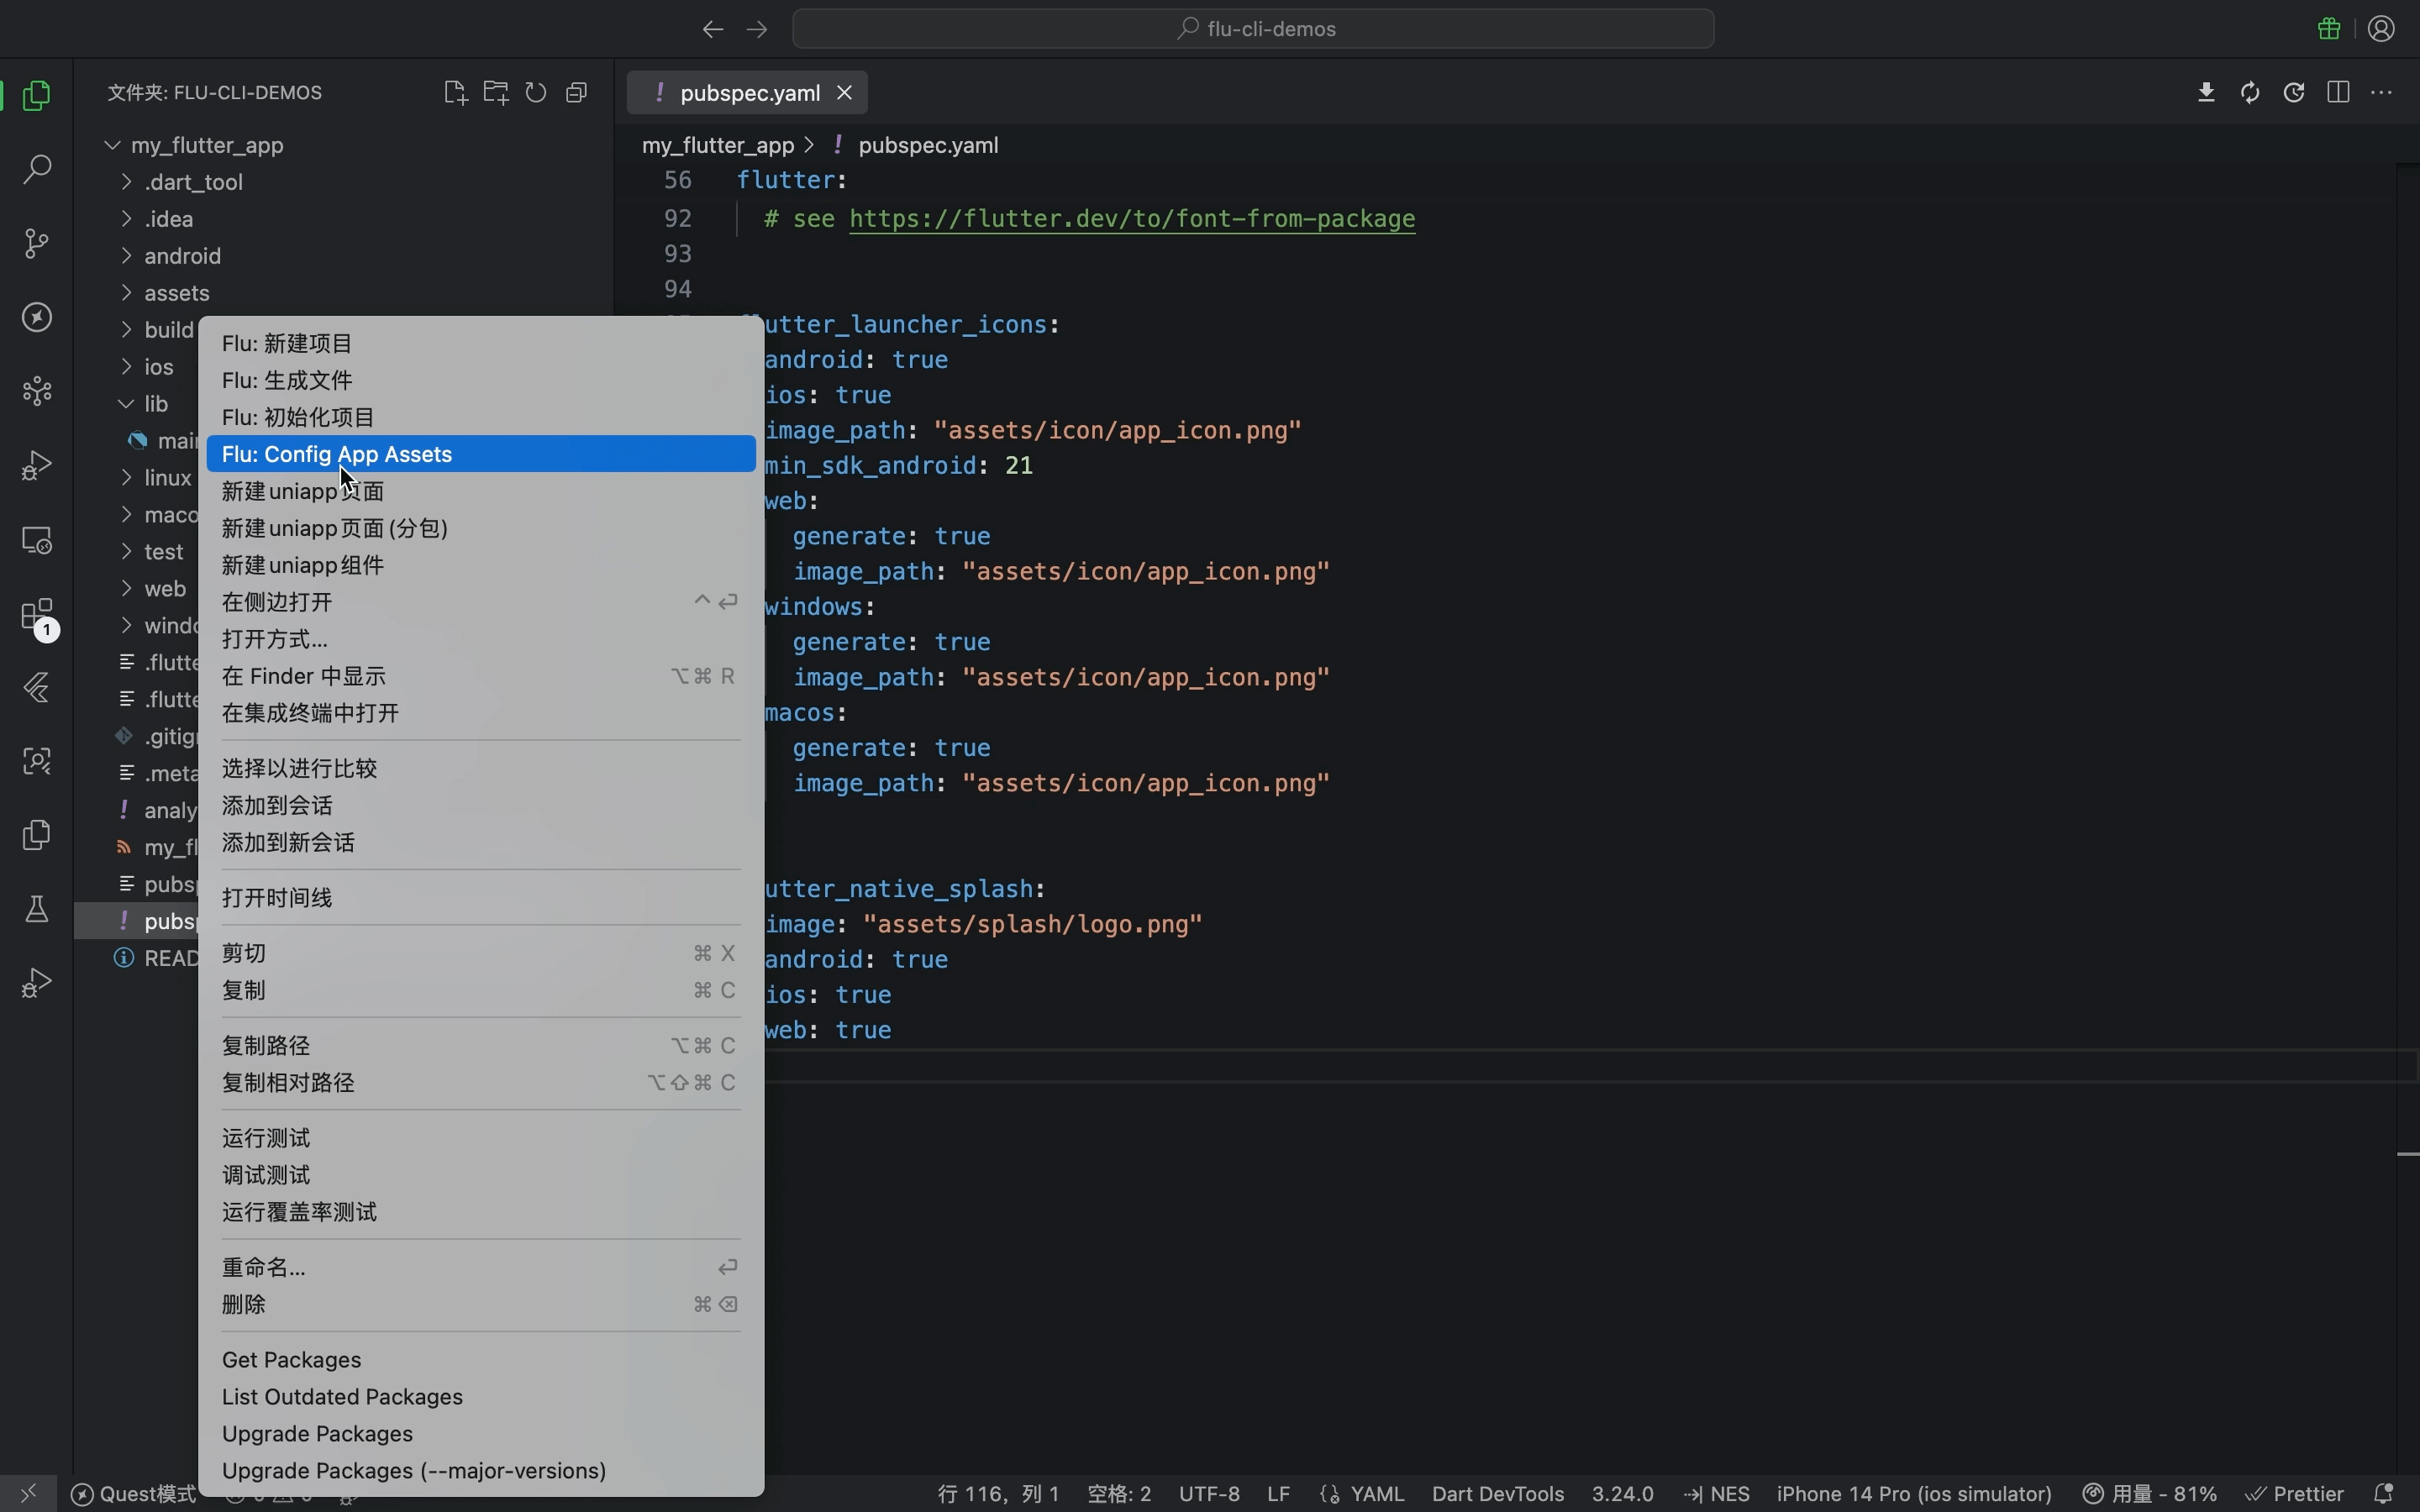Click the notifications bell in status bar
Screen dimensions: 2420x1512
pyautogui.click(x=2385, y=1494)
